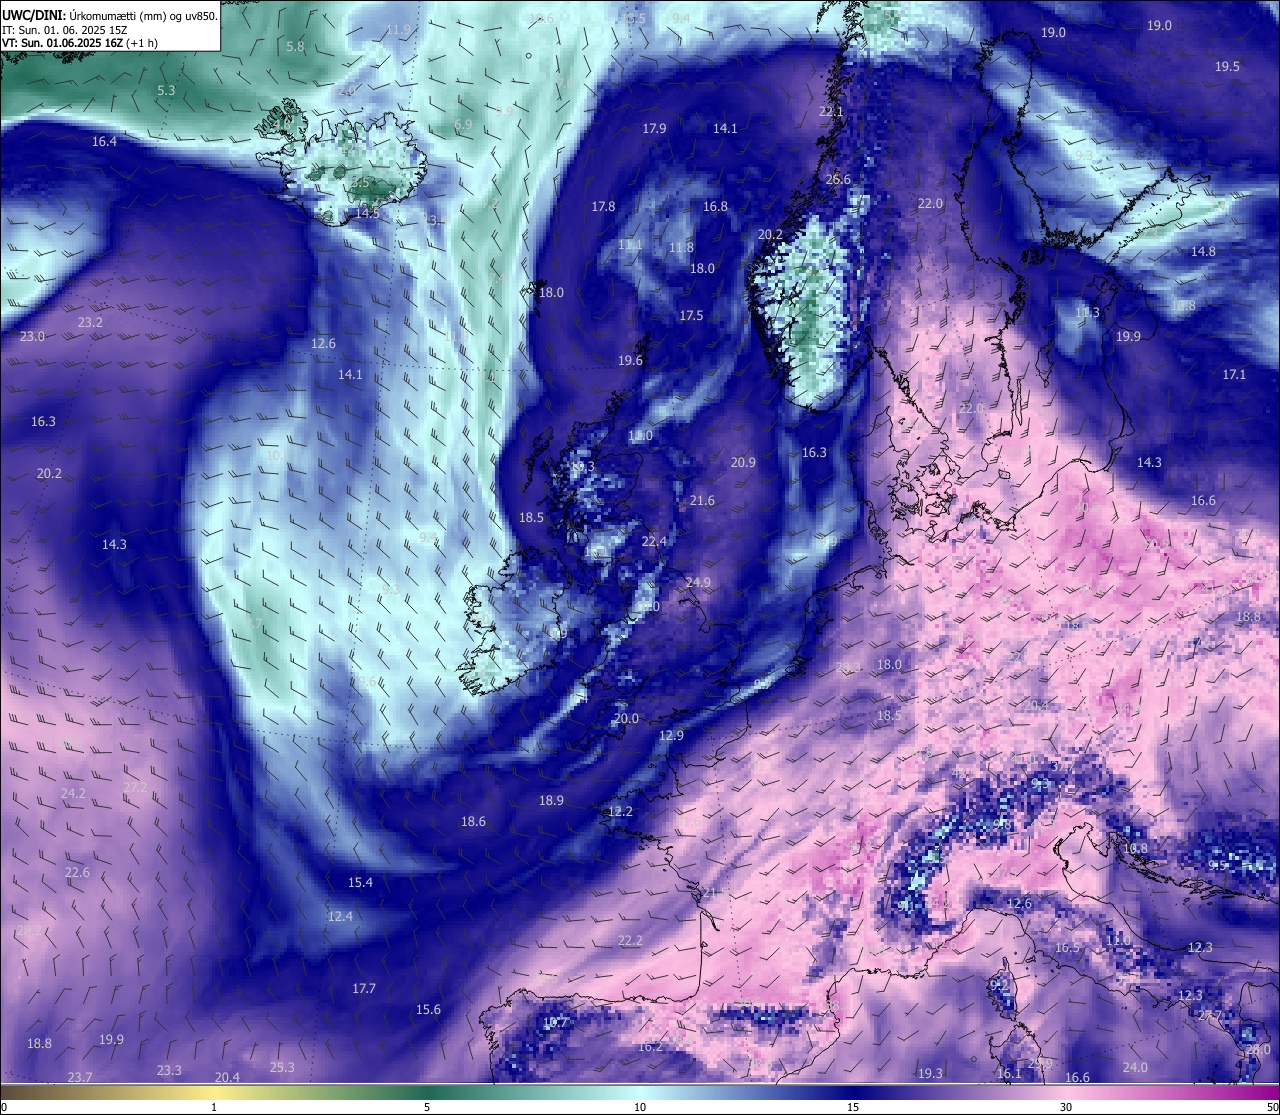The height and width of the screenshot is (1115, 1280).
Task: Click the UWC/DINI Úrkomumætti title text
Action: tap(110, 16)
